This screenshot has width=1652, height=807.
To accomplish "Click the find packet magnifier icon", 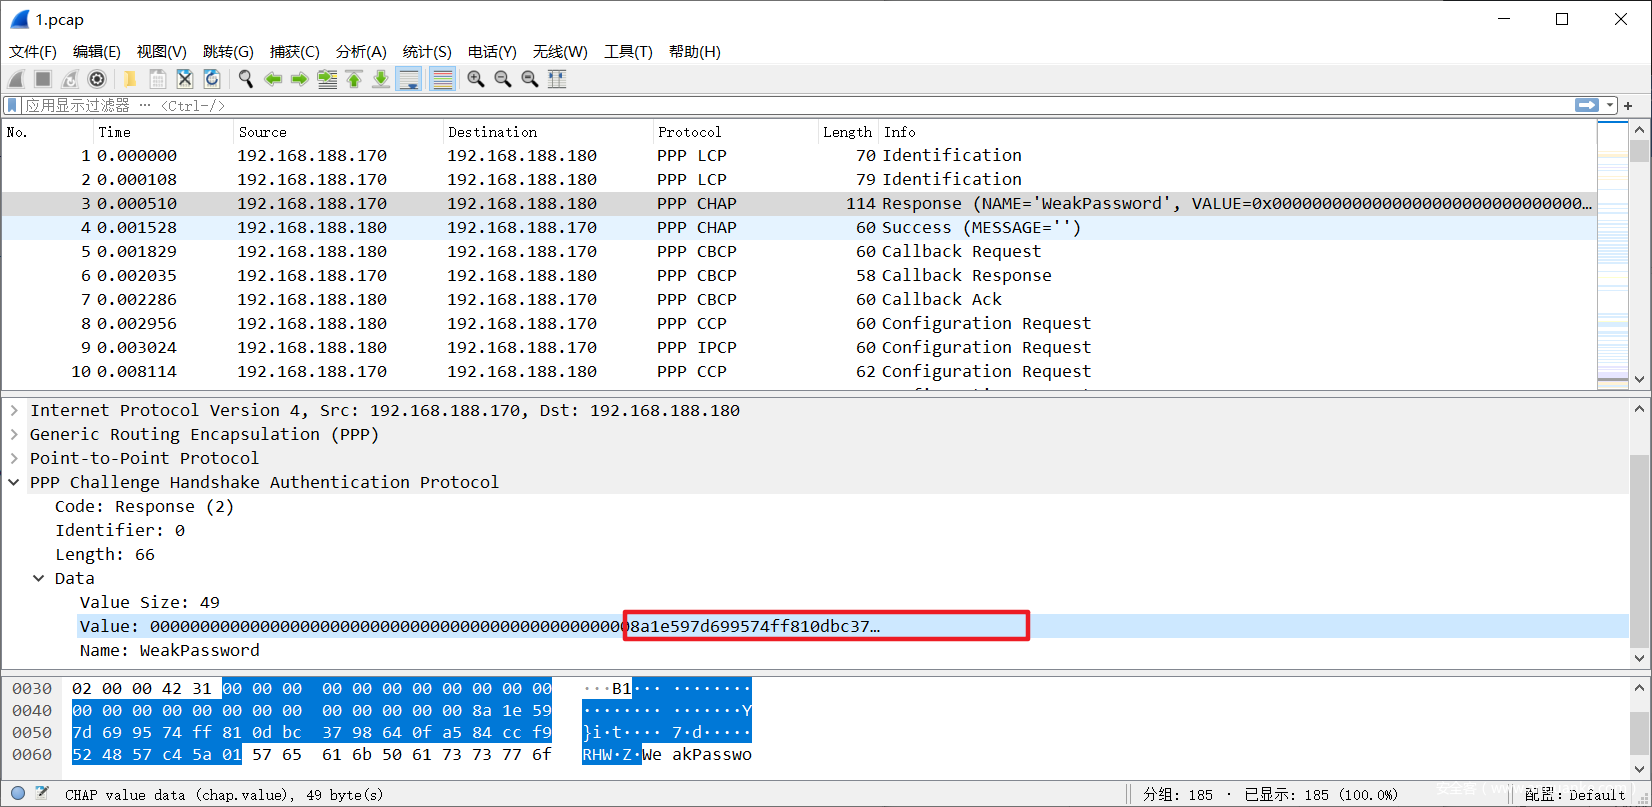I will (x=245, y=79).
